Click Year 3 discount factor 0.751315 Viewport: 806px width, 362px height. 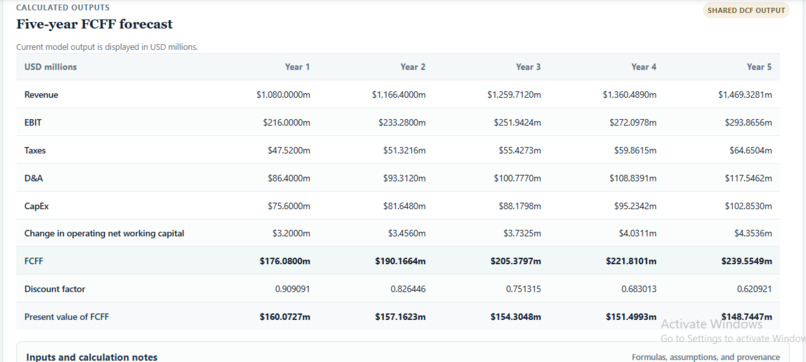524,289
